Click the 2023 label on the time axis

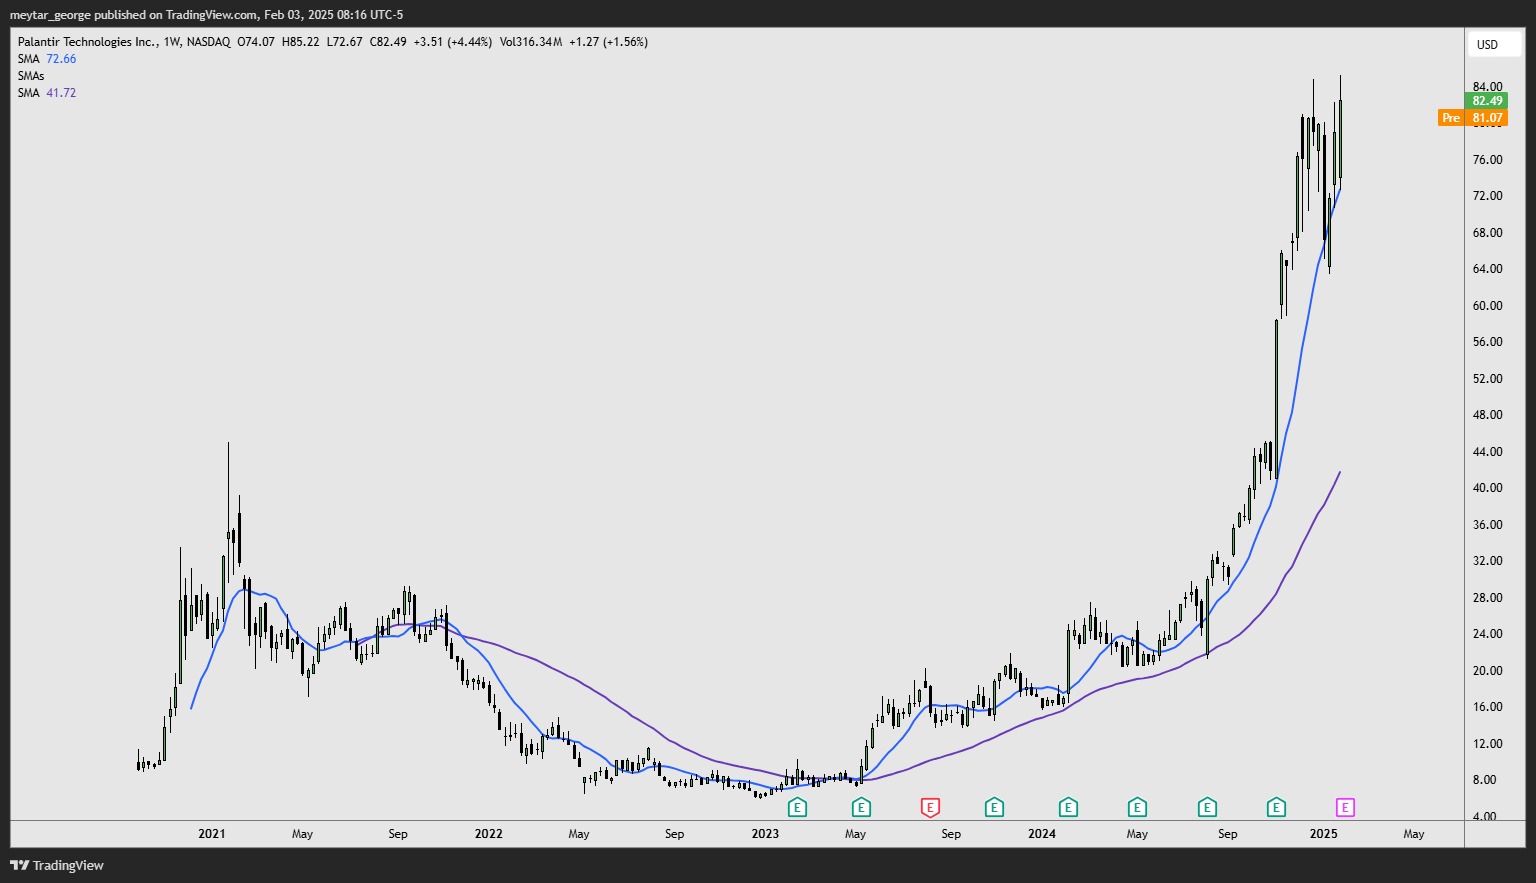point(765,834)
